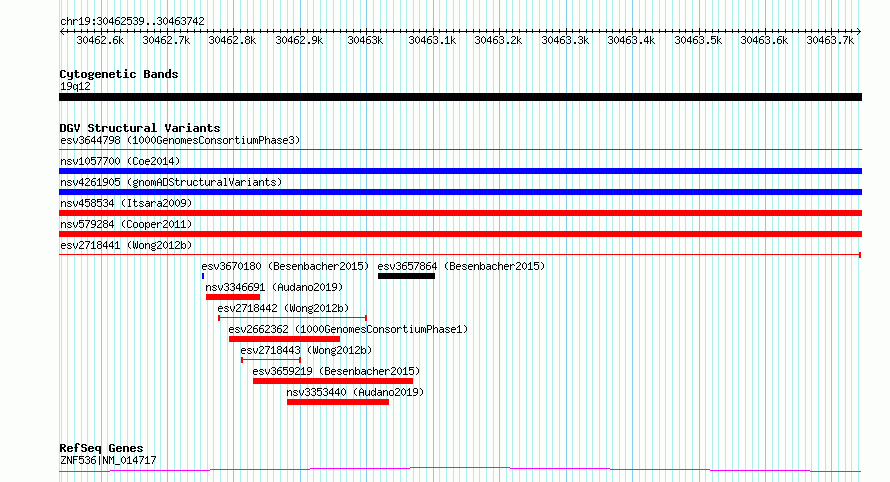Select the nsv458534 (Itsara2009) label
The image size is (890, 482).
pyautogui.click(x=126, y=203)
